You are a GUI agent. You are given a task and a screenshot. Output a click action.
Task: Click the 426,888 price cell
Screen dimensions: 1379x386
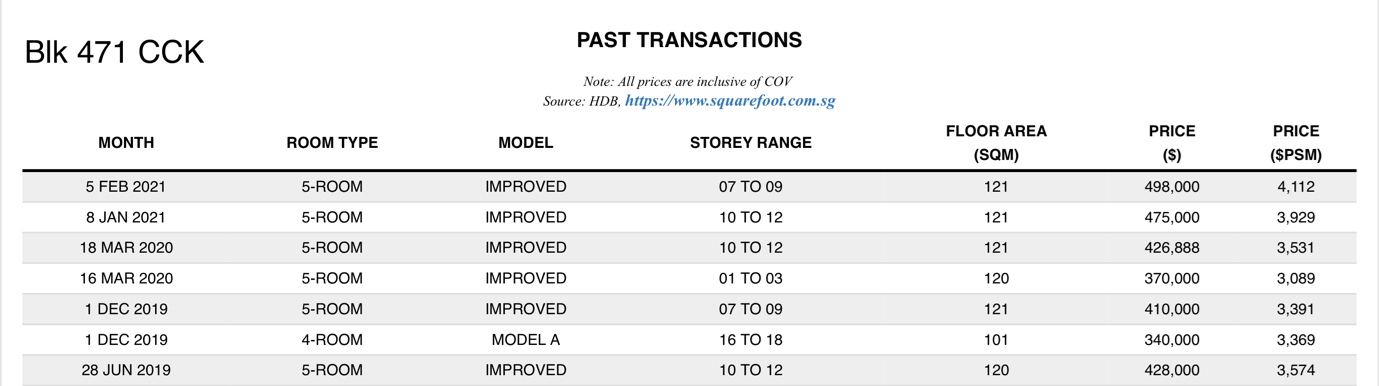(x=1172, y=248)
